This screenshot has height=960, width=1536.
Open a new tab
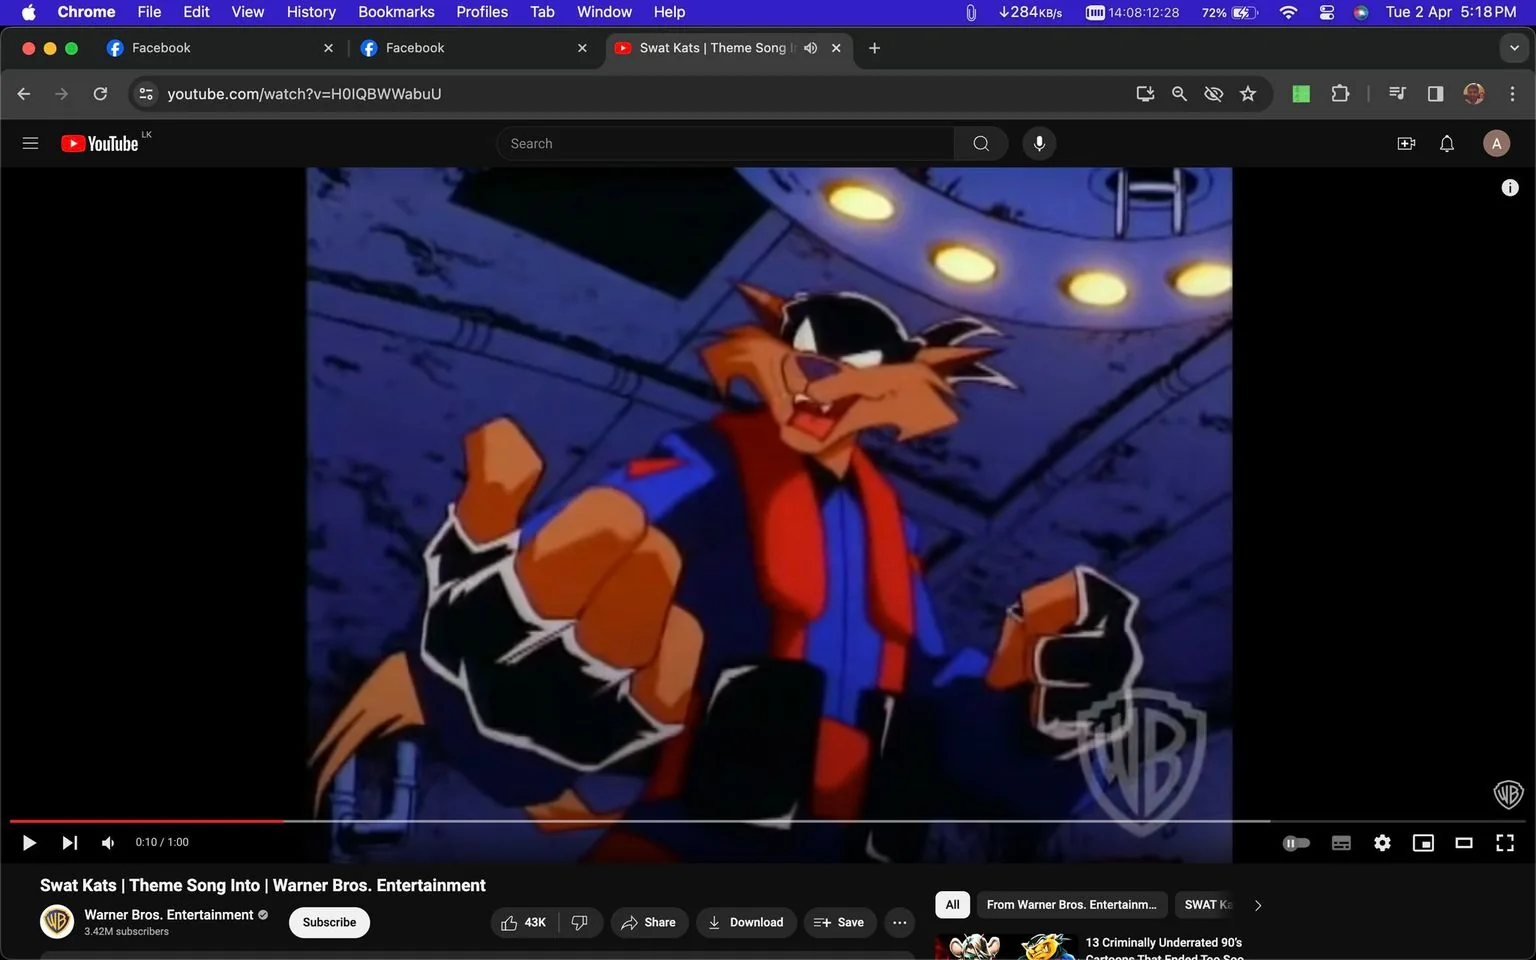[874, 48]
